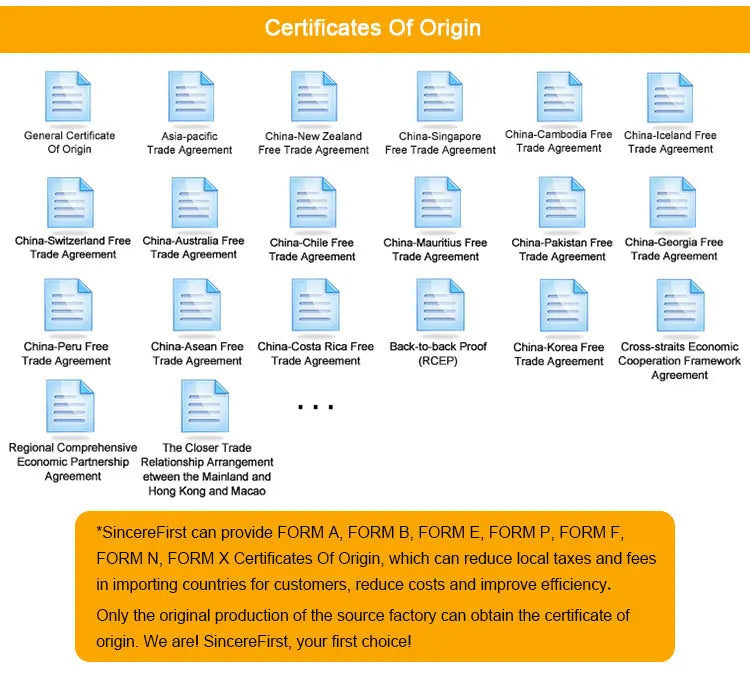Select the China-Asean Free Trade Agreement icon
Viewport: 750px width, 673px height.
tap(197, 305)
